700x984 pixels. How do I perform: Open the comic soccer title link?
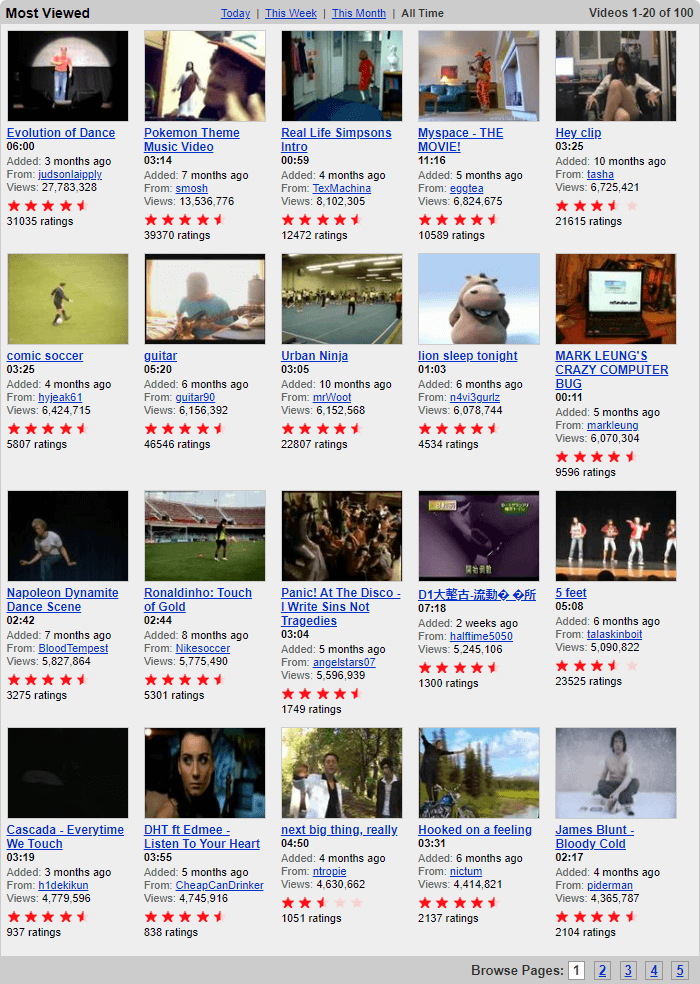(x=45, y=356)
